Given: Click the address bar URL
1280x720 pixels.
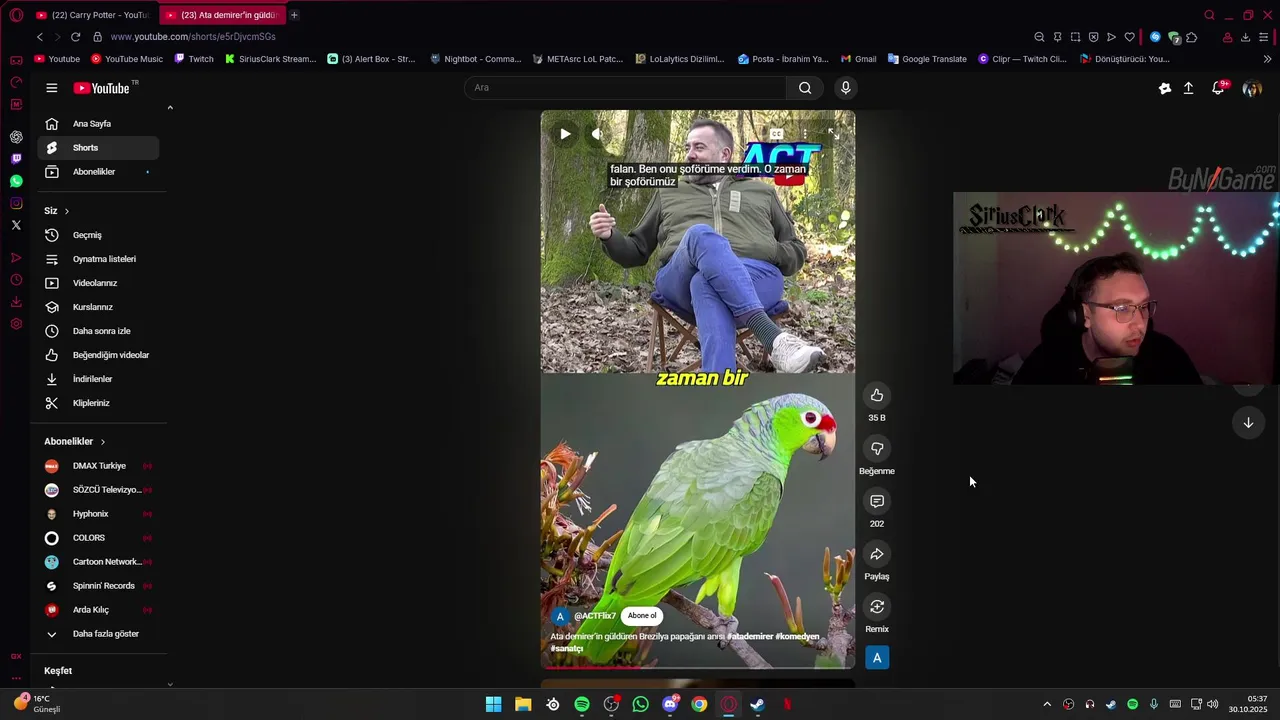Looking at the screenshot, I should tap(193, 37).
